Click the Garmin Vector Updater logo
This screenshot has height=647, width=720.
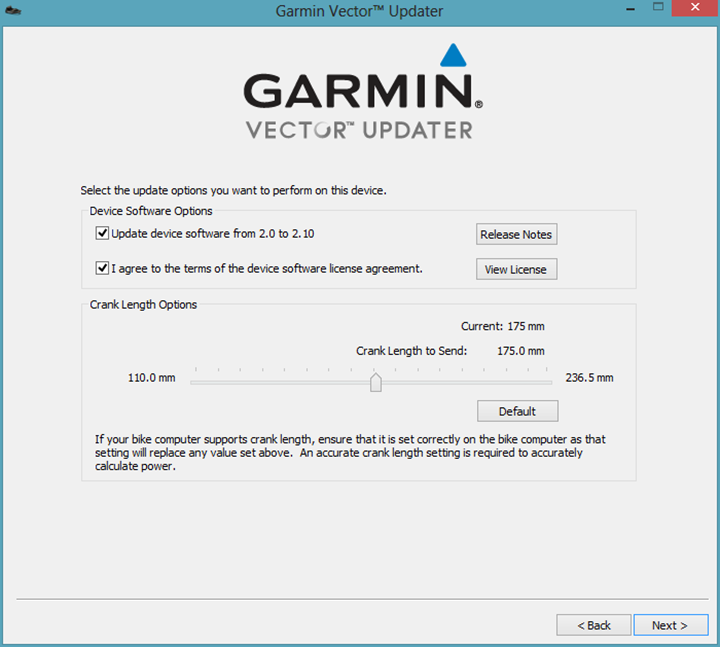(362, 92)
